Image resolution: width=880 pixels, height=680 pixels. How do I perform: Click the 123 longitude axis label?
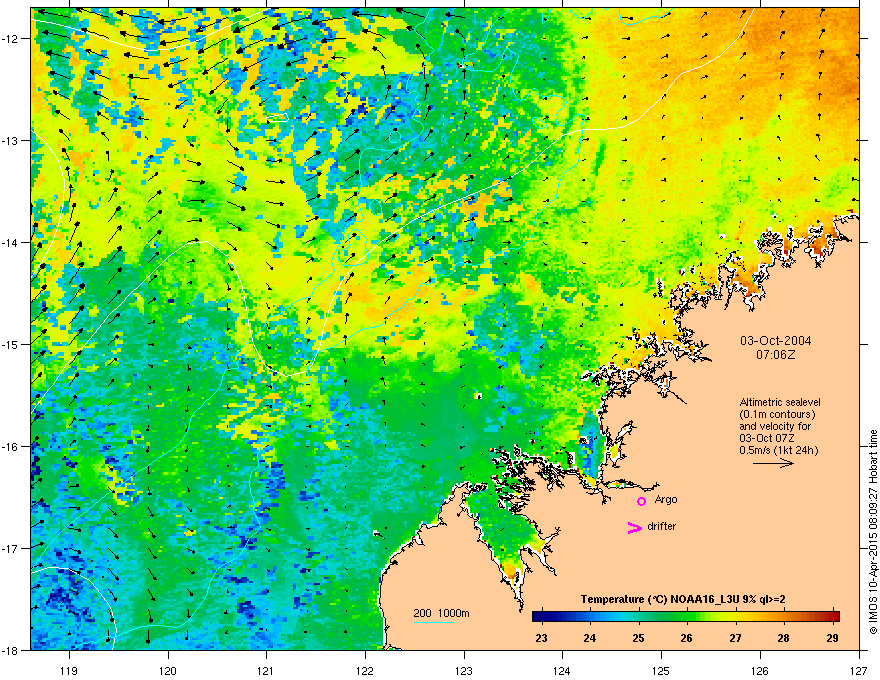[464, 671]
